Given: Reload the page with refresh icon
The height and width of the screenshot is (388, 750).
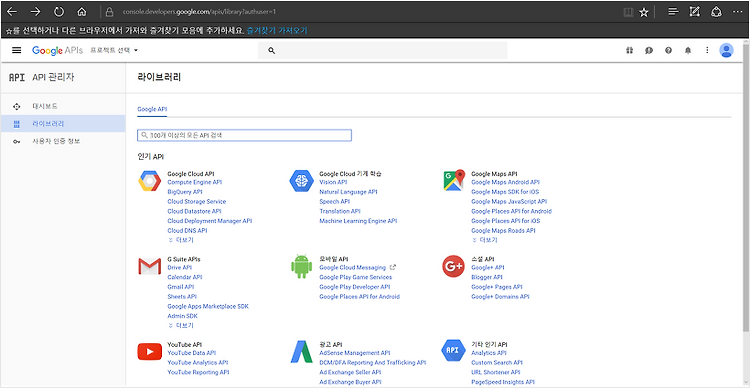Looking at the screenshot, I should [59, 11].
